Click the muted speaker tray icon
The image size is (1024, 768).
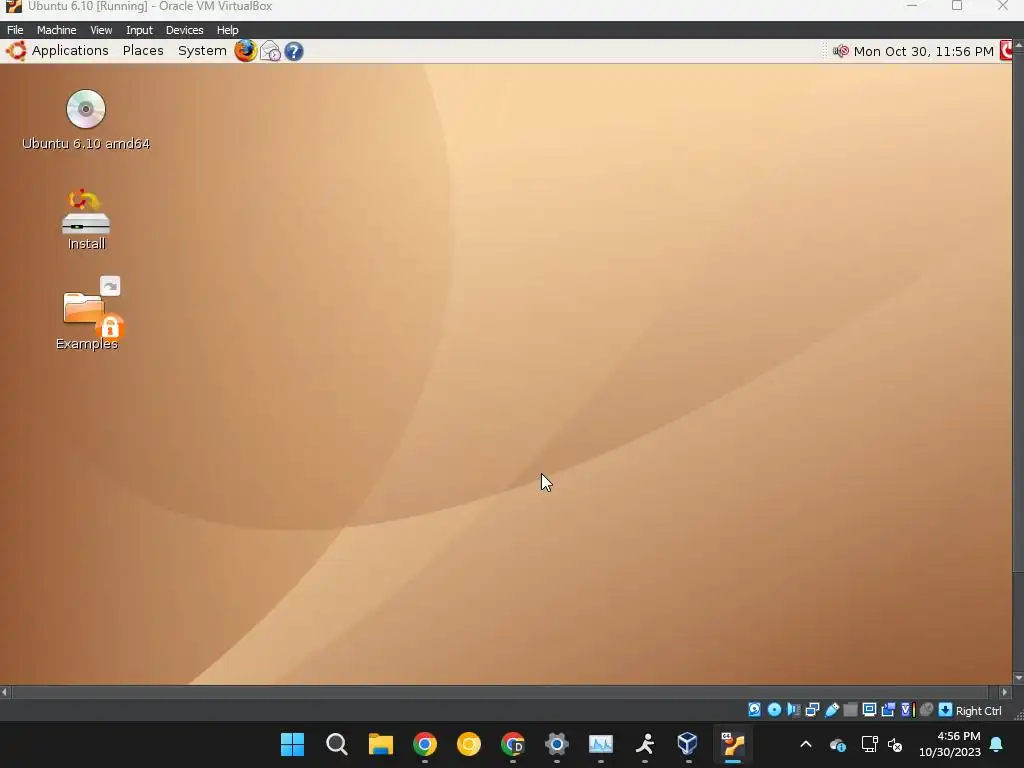pos(895,744)
